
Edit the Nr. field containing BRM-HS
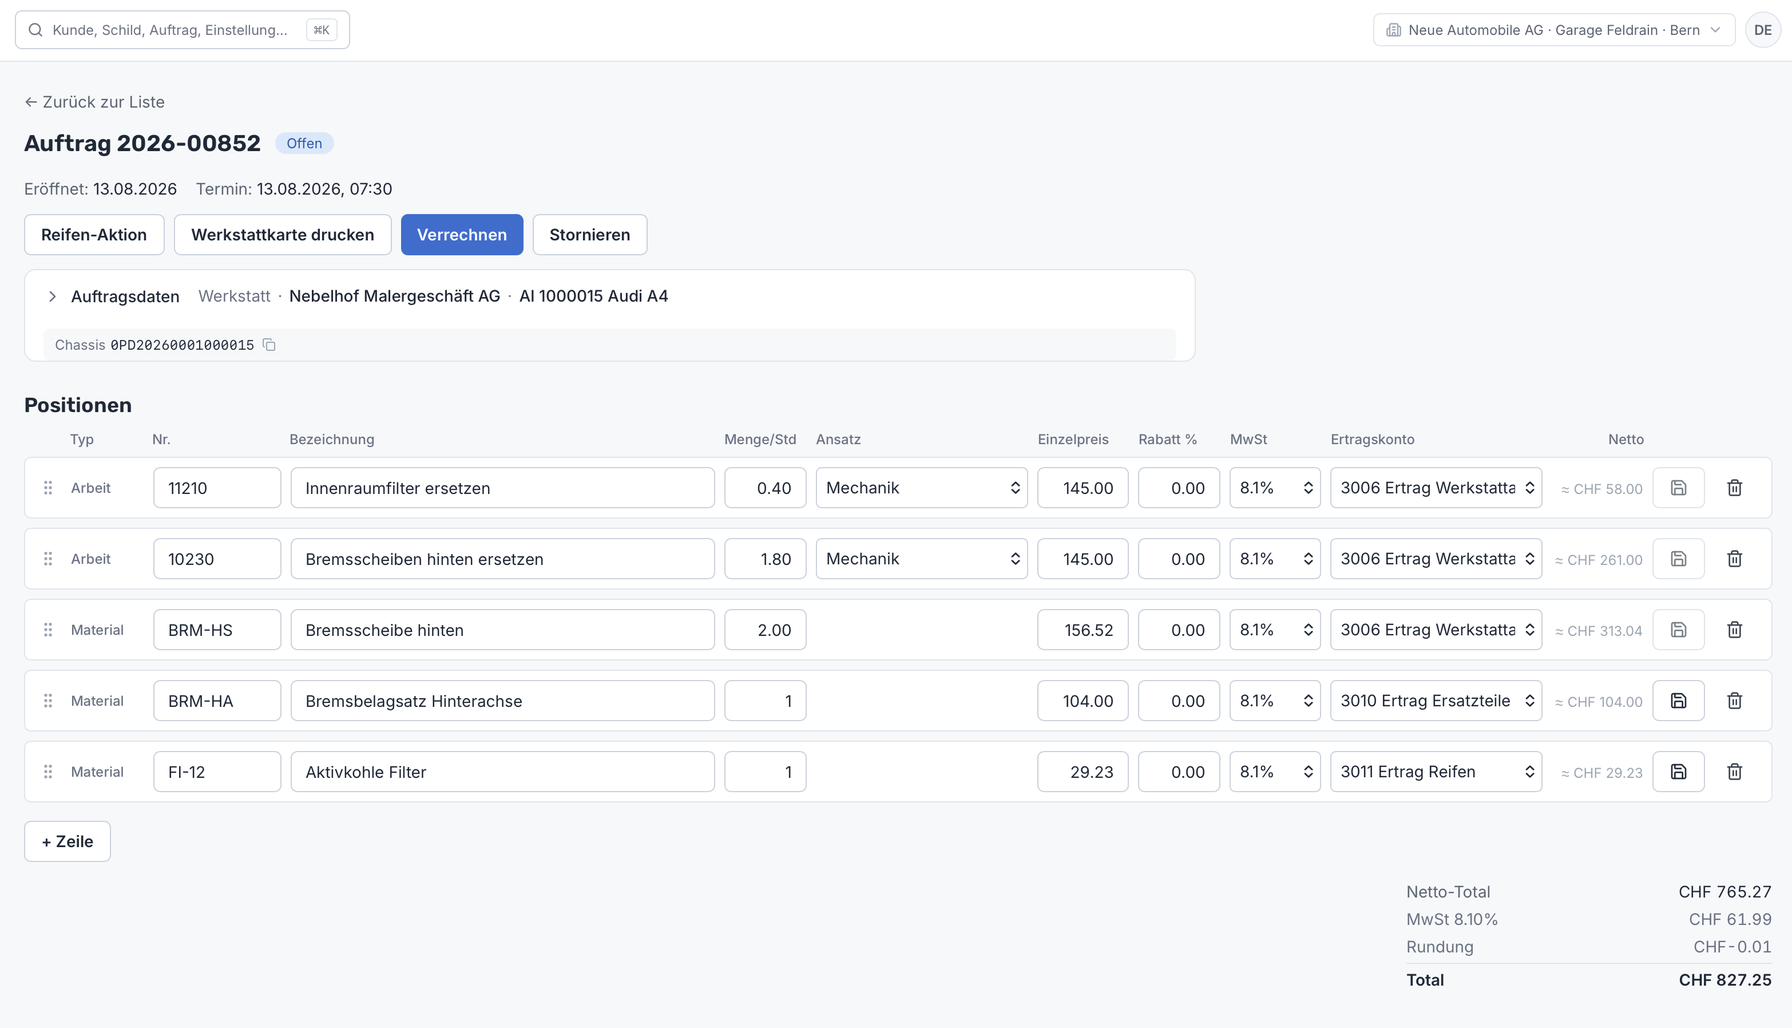[x=217, y=630]
